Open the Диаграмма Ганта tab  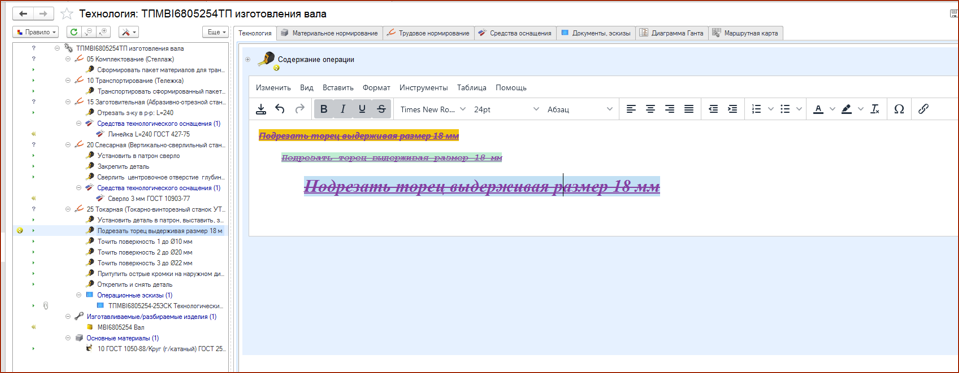[672, 33]
